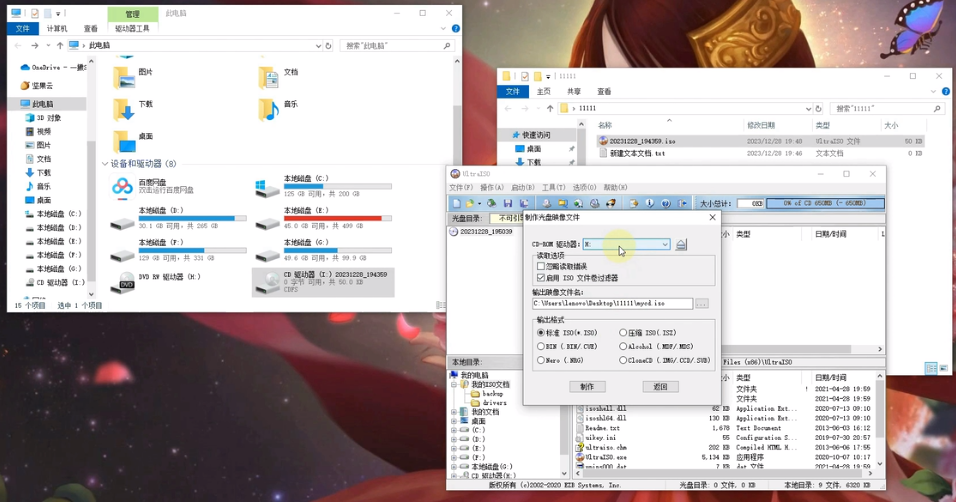This screenshot has height=502, width=956.
Task: Open the 下载 folder in 此电脑 content pane
Action: (x=133, y=109)
